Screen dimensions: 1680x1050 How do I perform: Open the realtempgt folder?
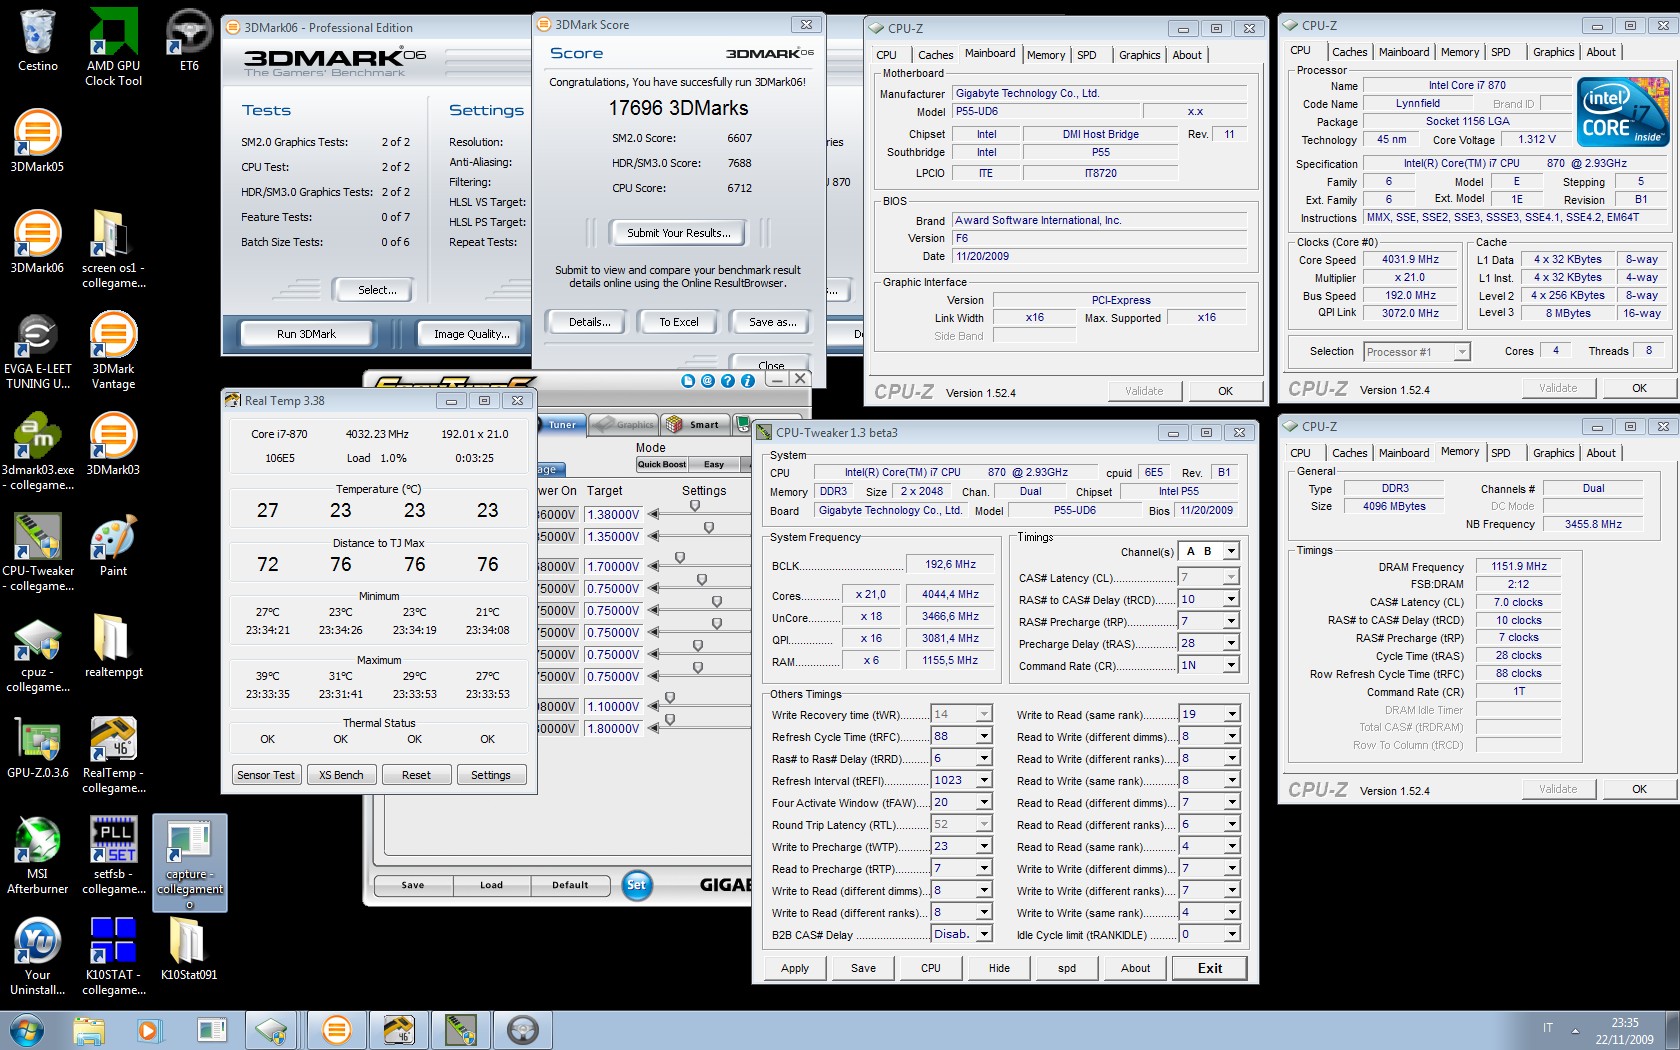tap(113, 646)
